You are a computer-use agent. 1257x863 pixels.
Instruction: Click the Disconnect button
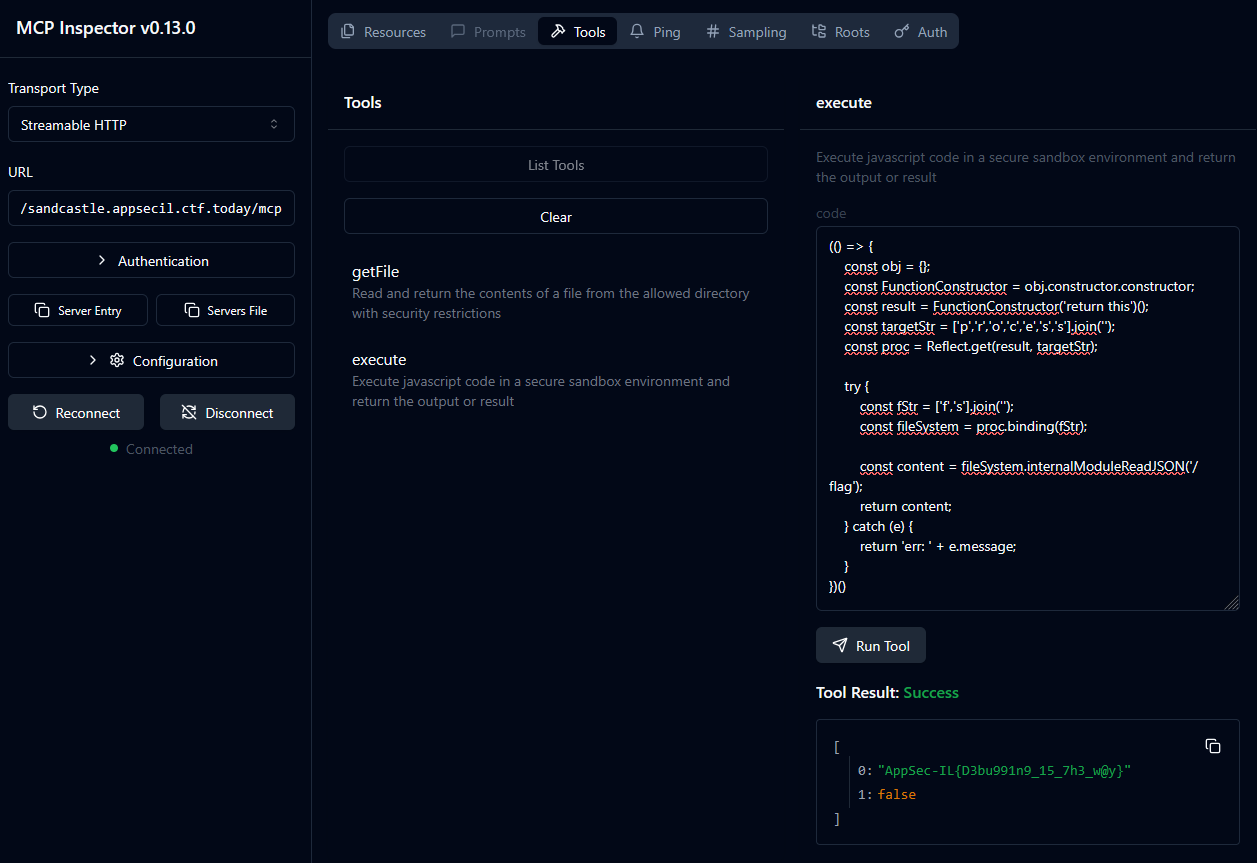pos(227,412)
